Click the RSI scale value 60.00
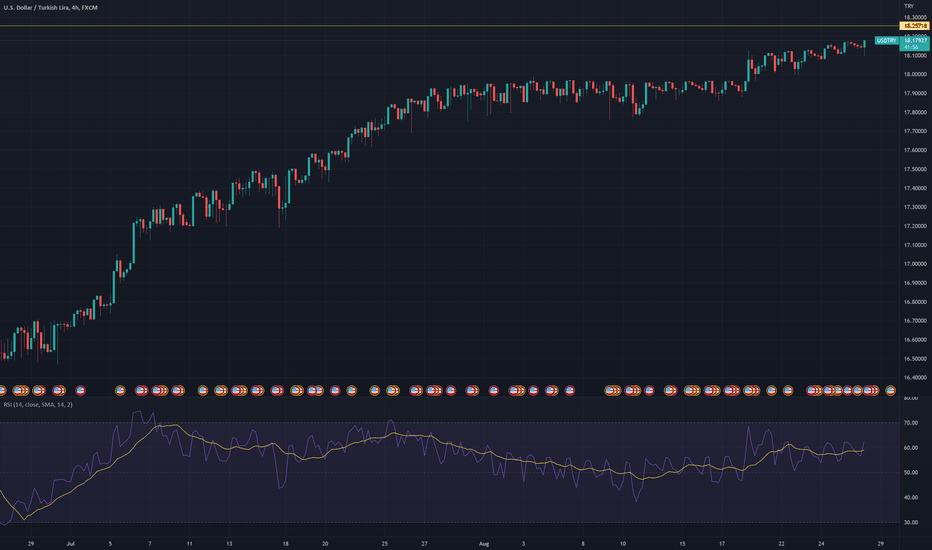This screenshot has width=932, height=550. (x=911, y=448)
